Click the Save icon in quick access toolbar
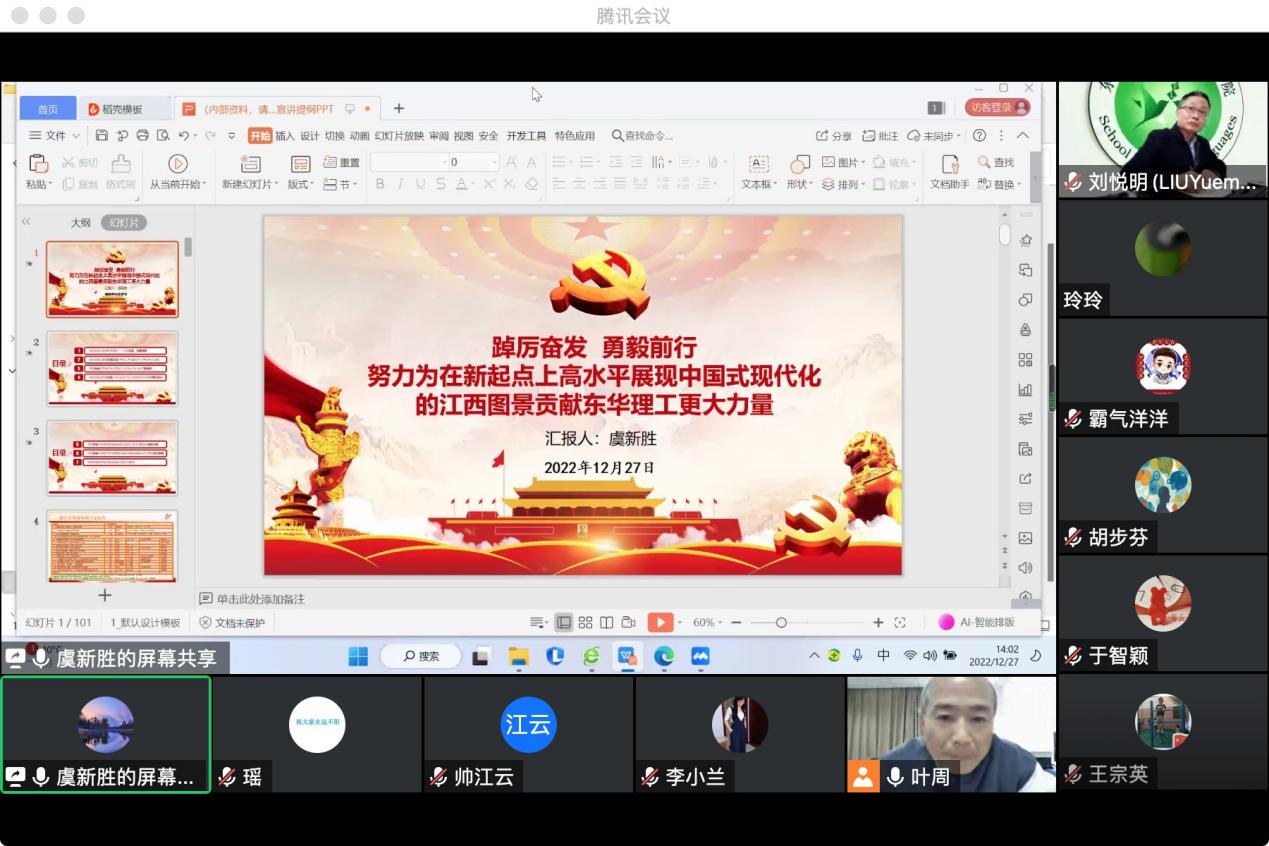 coord(102,136)
